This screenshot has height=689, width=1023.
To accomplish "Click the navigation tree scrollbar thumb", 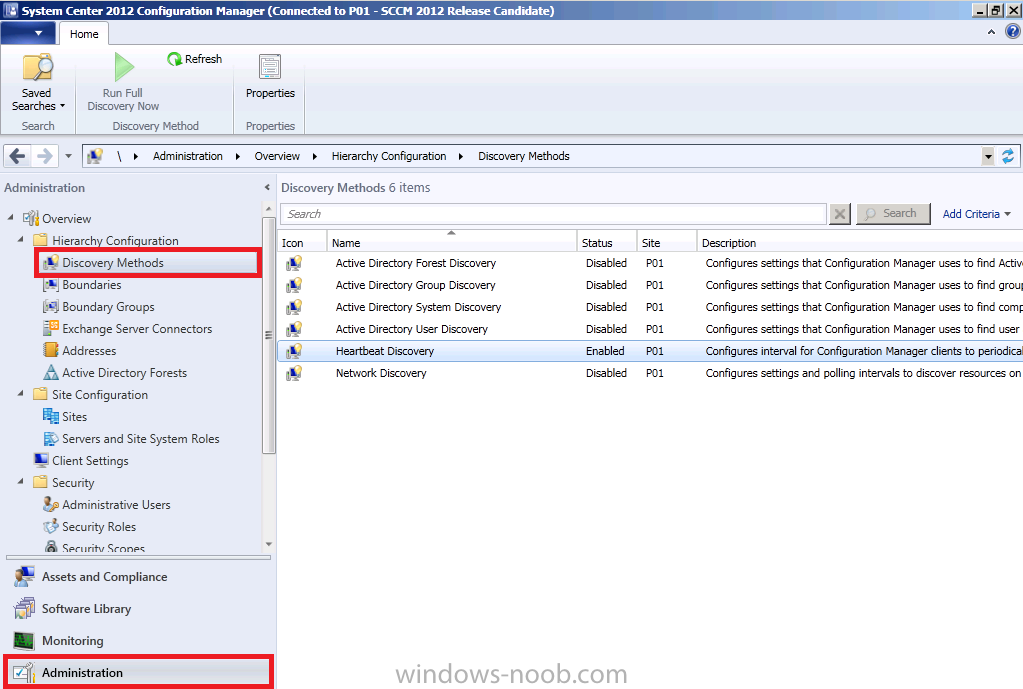I will tap(268, 335).
